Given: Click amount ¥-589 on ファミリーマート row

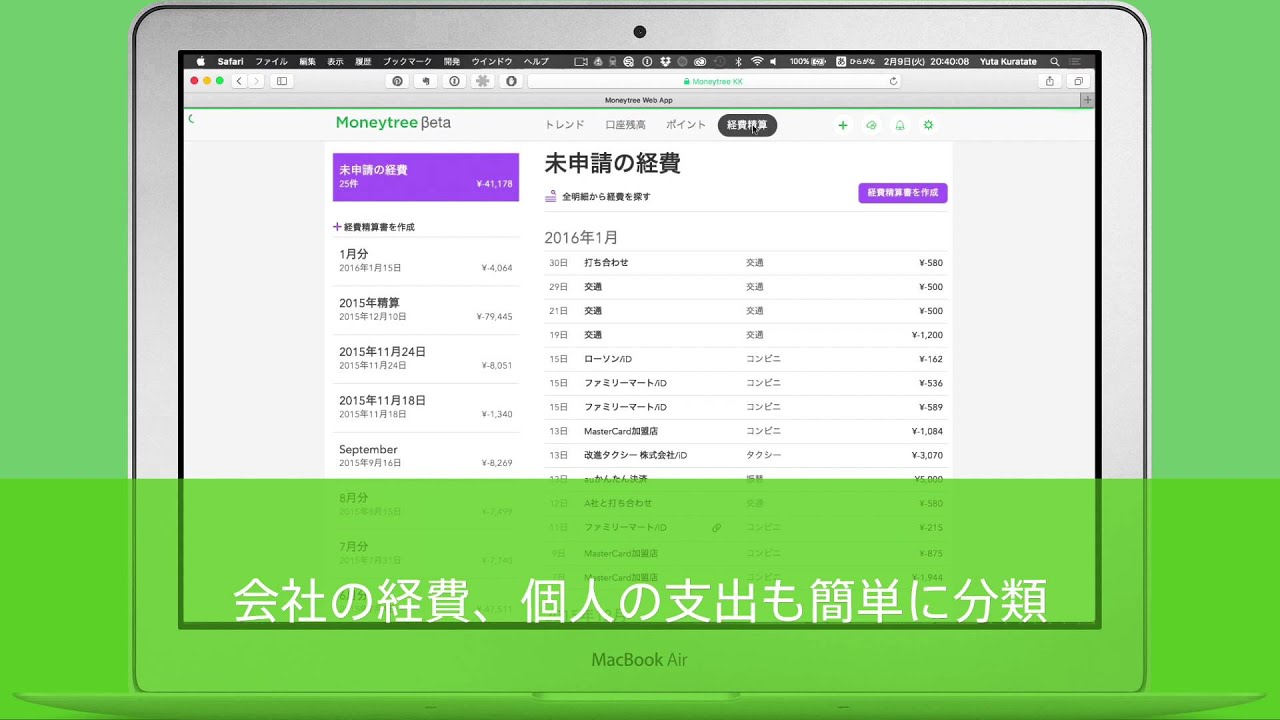Looking at the screenshot, I should pyautogui.click(x=931, y=407).
